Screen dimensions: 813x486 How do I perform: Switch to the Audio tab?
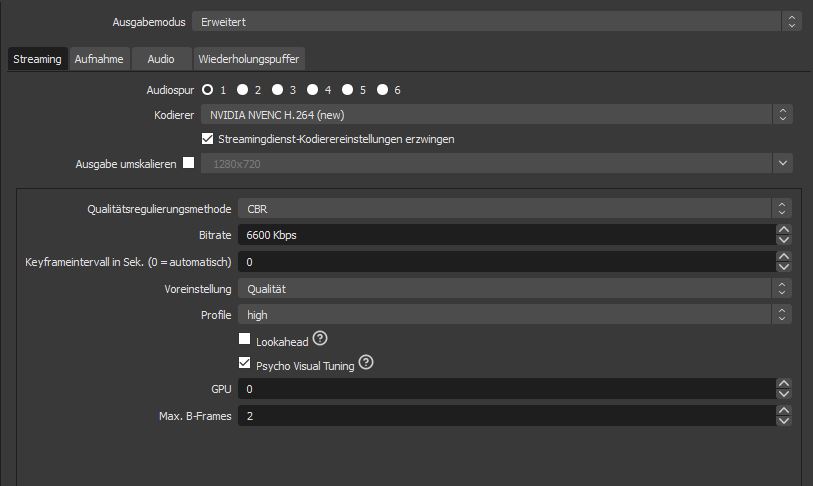tap(160, 59)
